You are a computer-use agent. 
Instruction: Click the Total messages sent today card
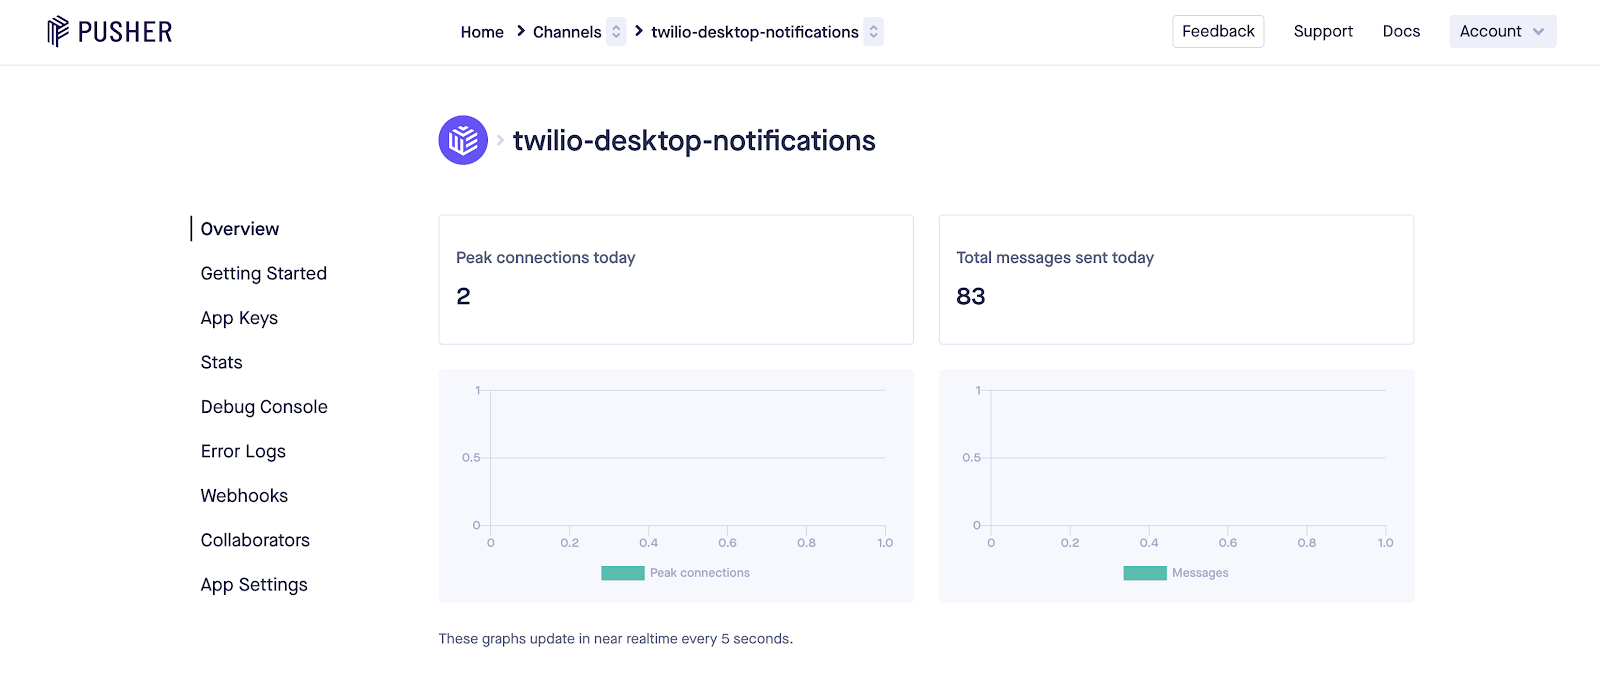tap(1176, 280)
